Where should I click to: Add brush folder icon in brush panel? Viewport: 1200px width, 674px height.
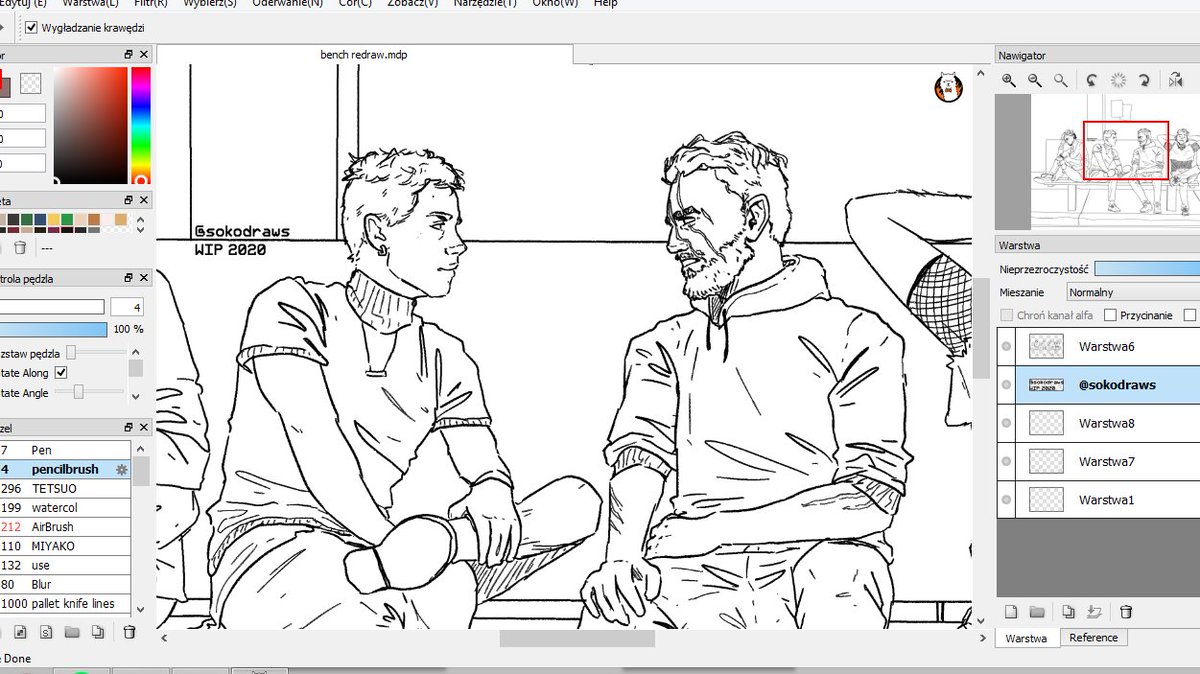coord(71,631)
